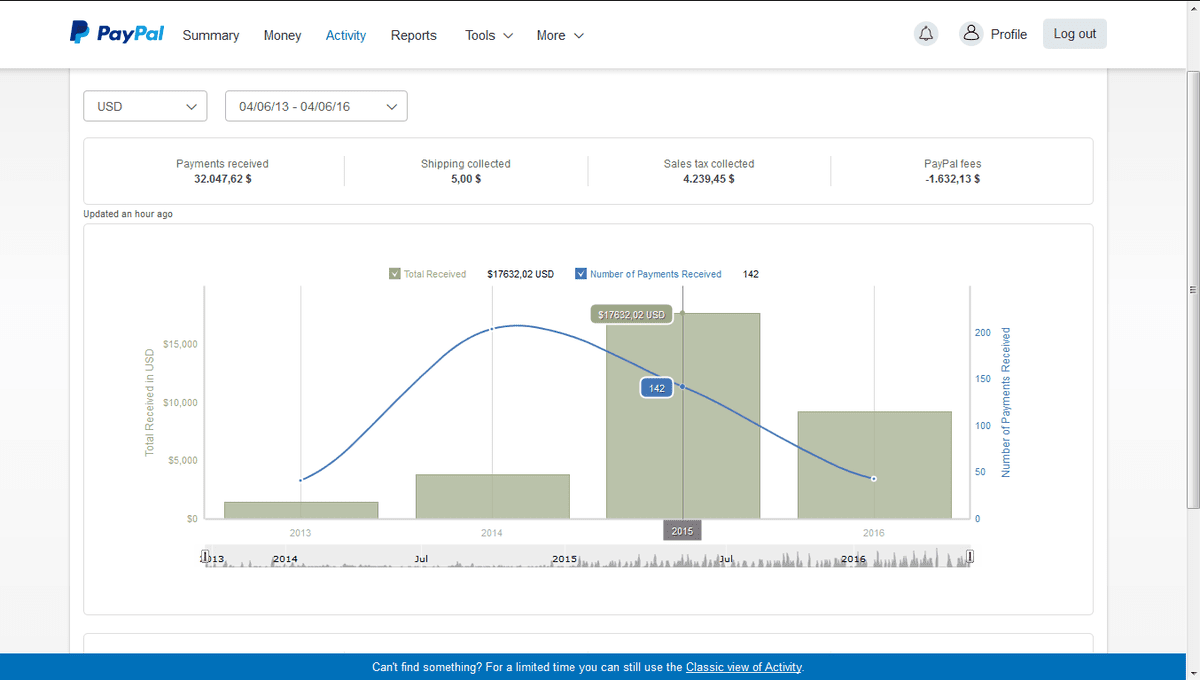Open the Reports tab

[413, 35]
